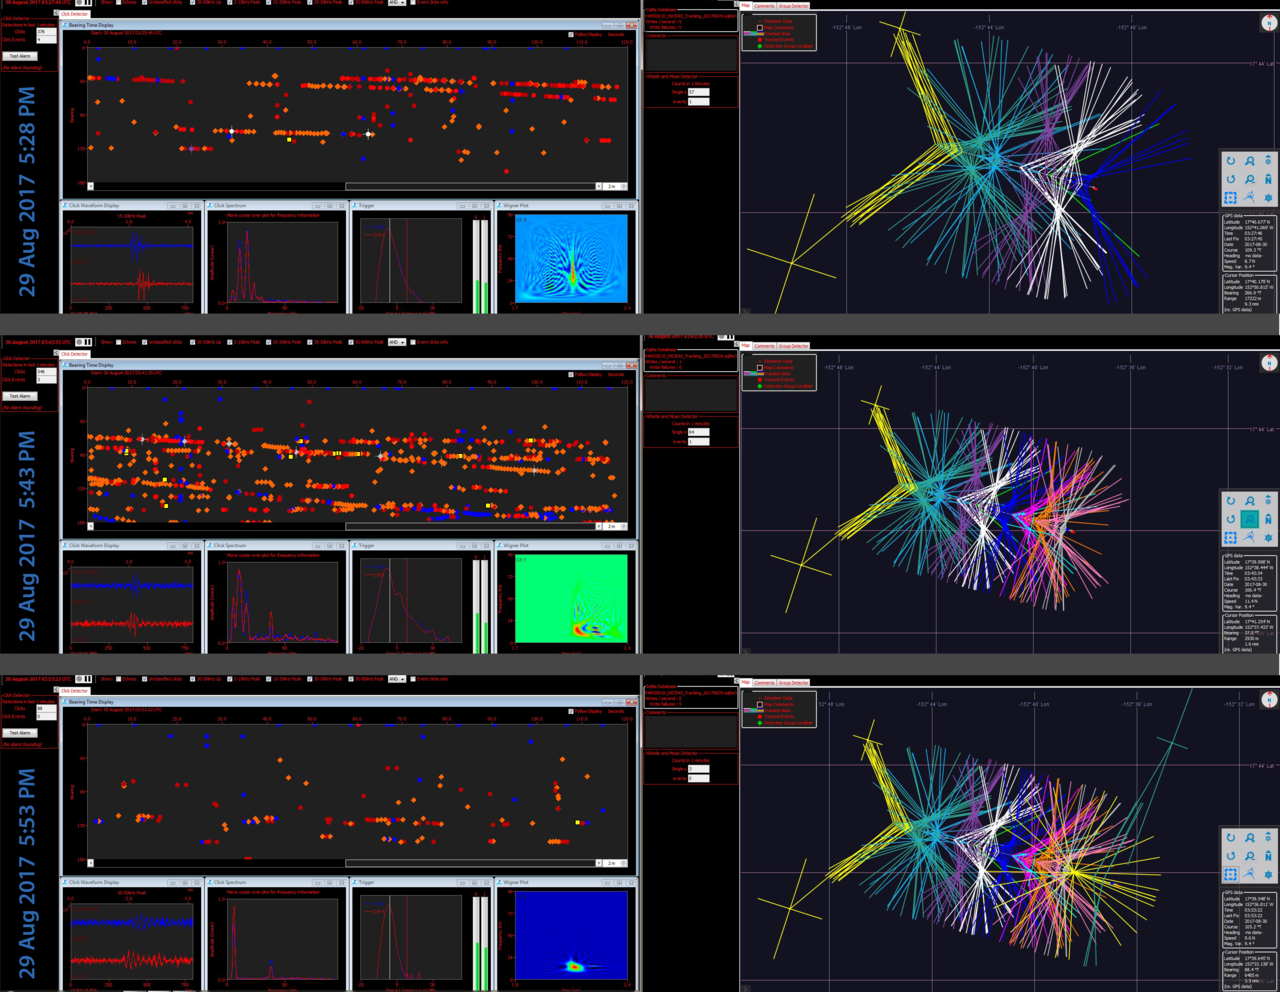The image size is (1280, 992).
Task: Click dashed-square area select icon on 5:53 PM map
Action: (1231, 874)
